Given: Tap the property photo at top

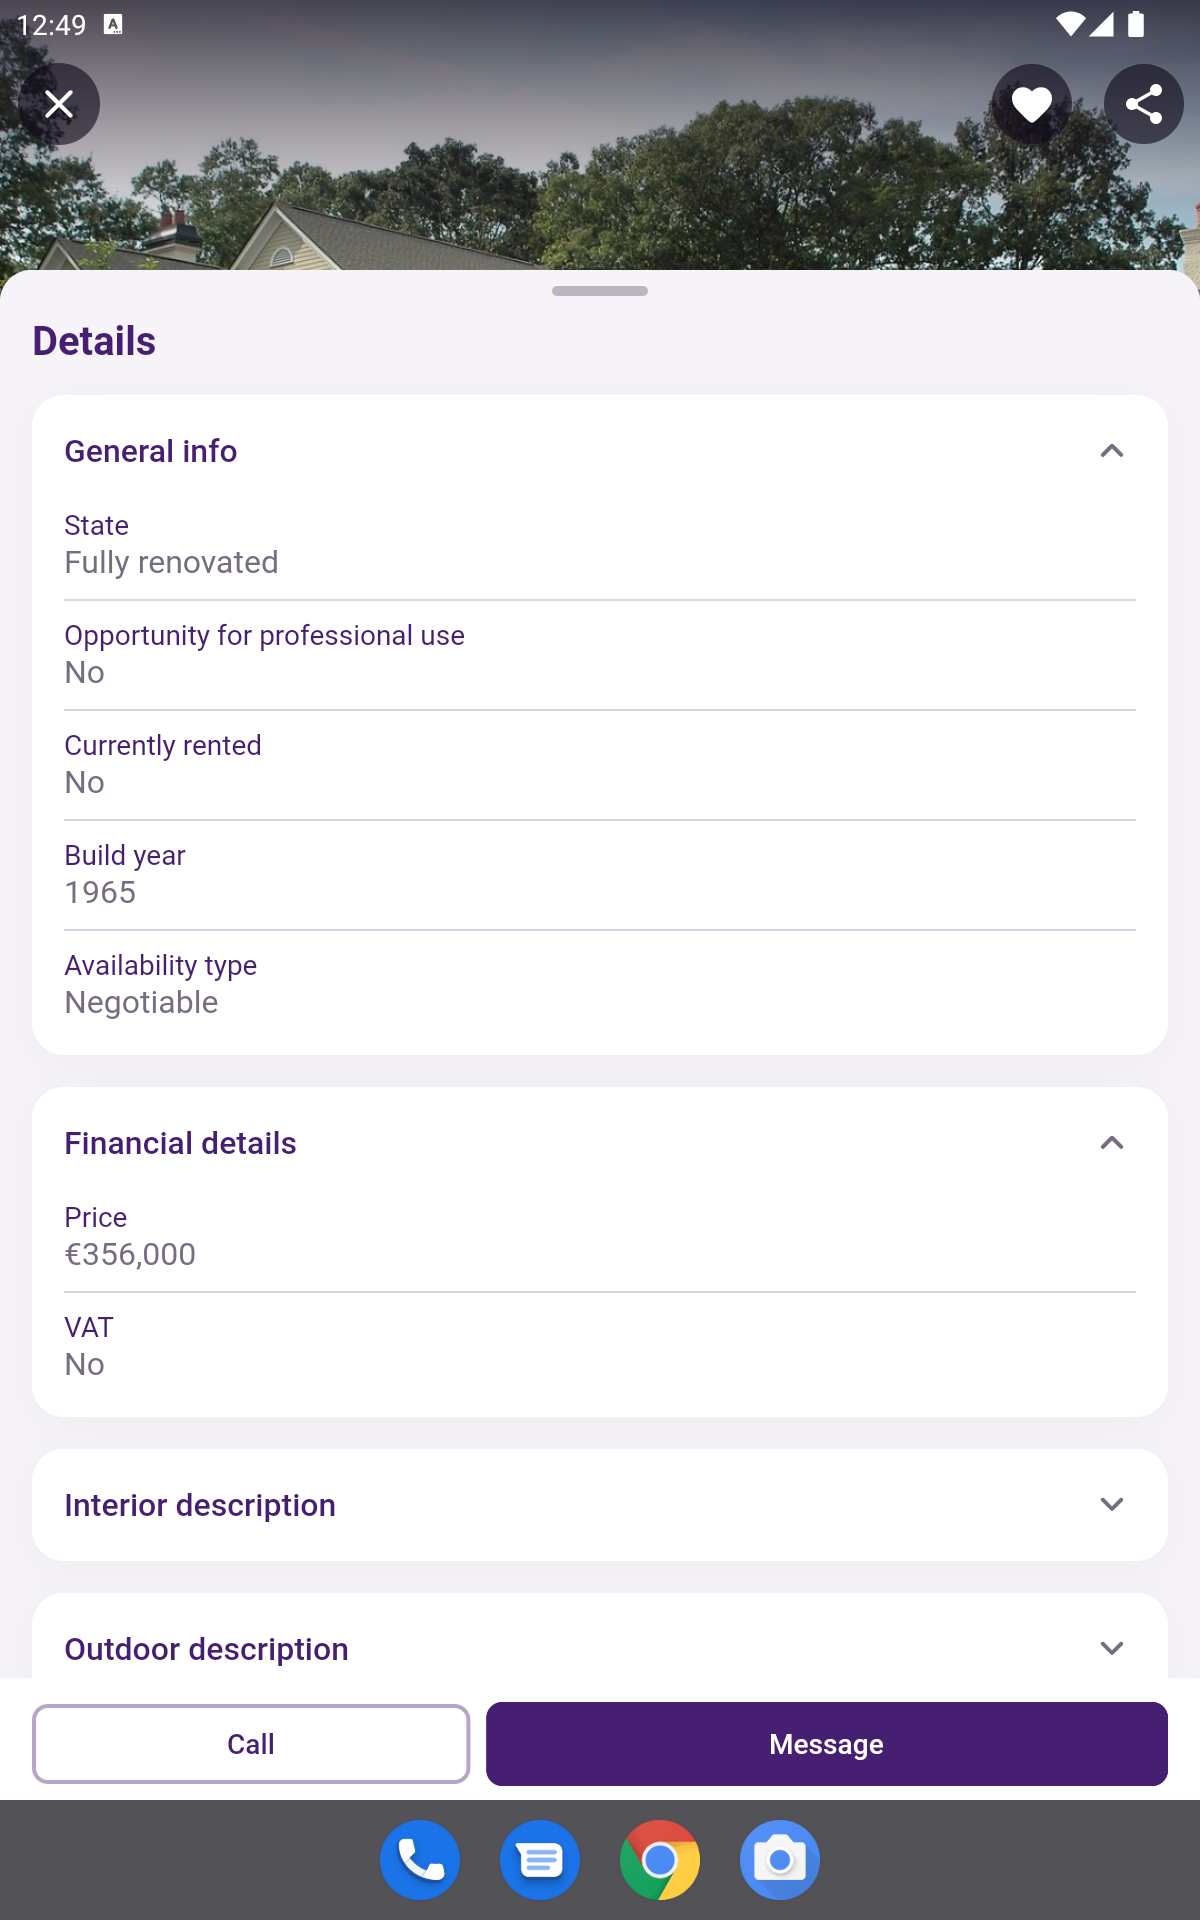Looking at the screenshot, I should (x=600, y=190).
